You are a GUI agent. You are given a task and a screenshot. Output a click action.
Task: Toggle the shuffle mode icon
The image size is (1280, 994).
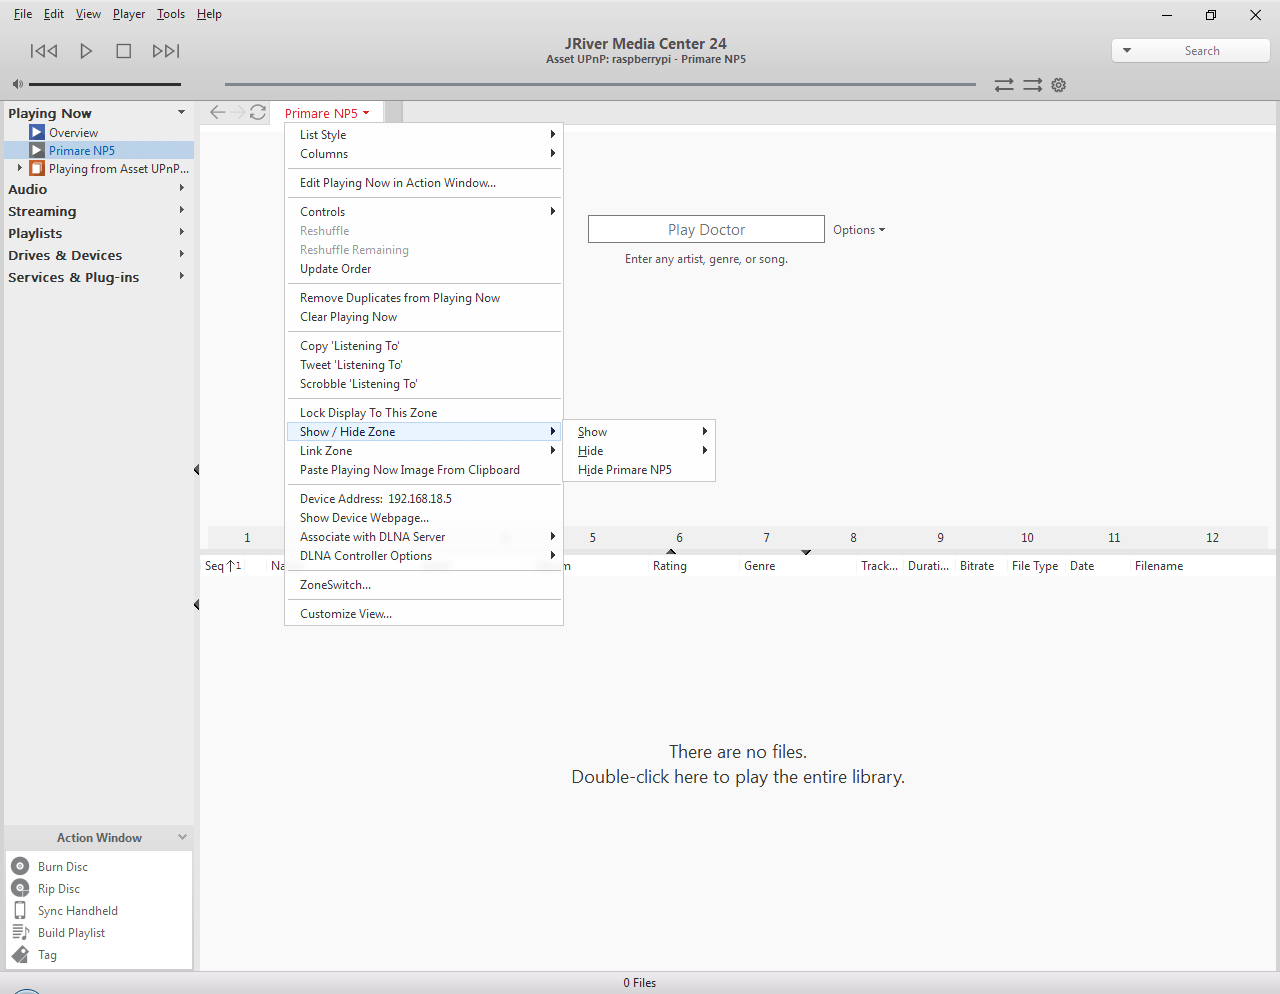[1032, 85]
